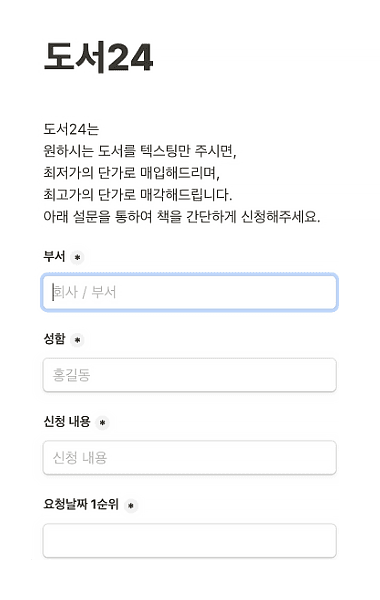This screenshot has height=600, width=380.
Task: Click the 최저가의 단가로 매입해드리며 line
Action: point(132,173)
